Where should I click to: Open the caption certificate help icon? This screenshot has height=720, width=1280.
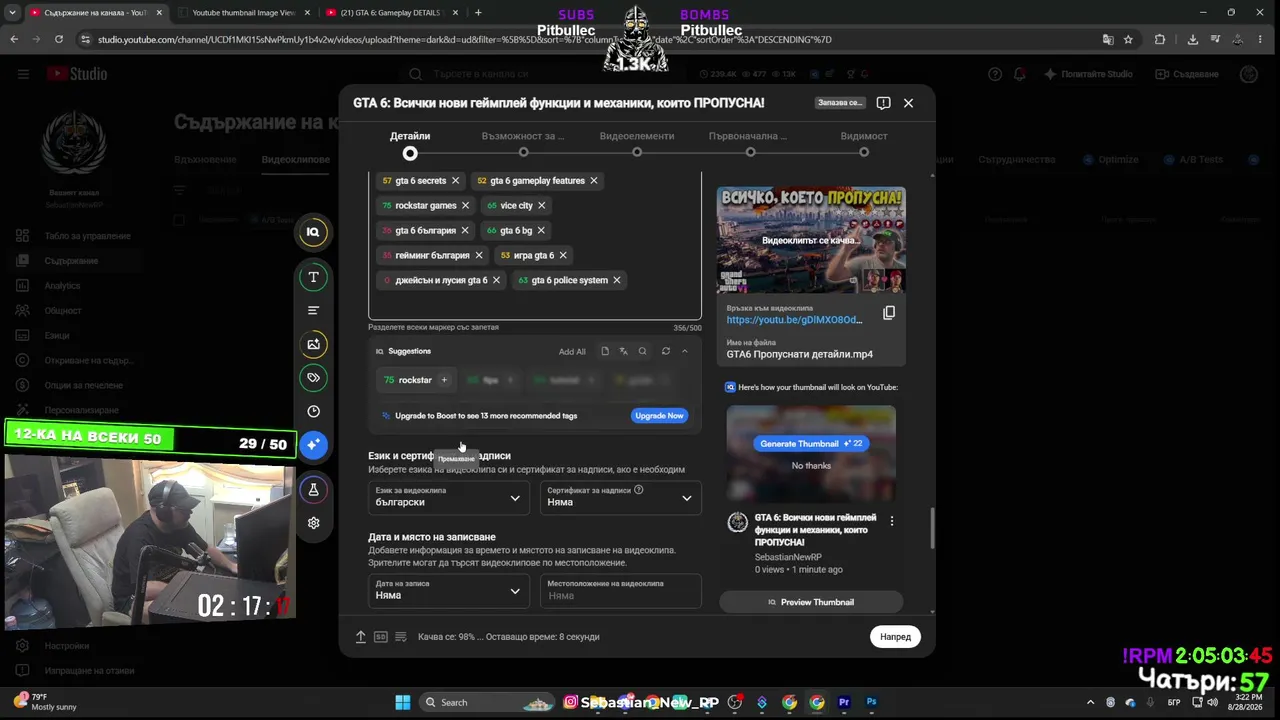coord(638,490)
